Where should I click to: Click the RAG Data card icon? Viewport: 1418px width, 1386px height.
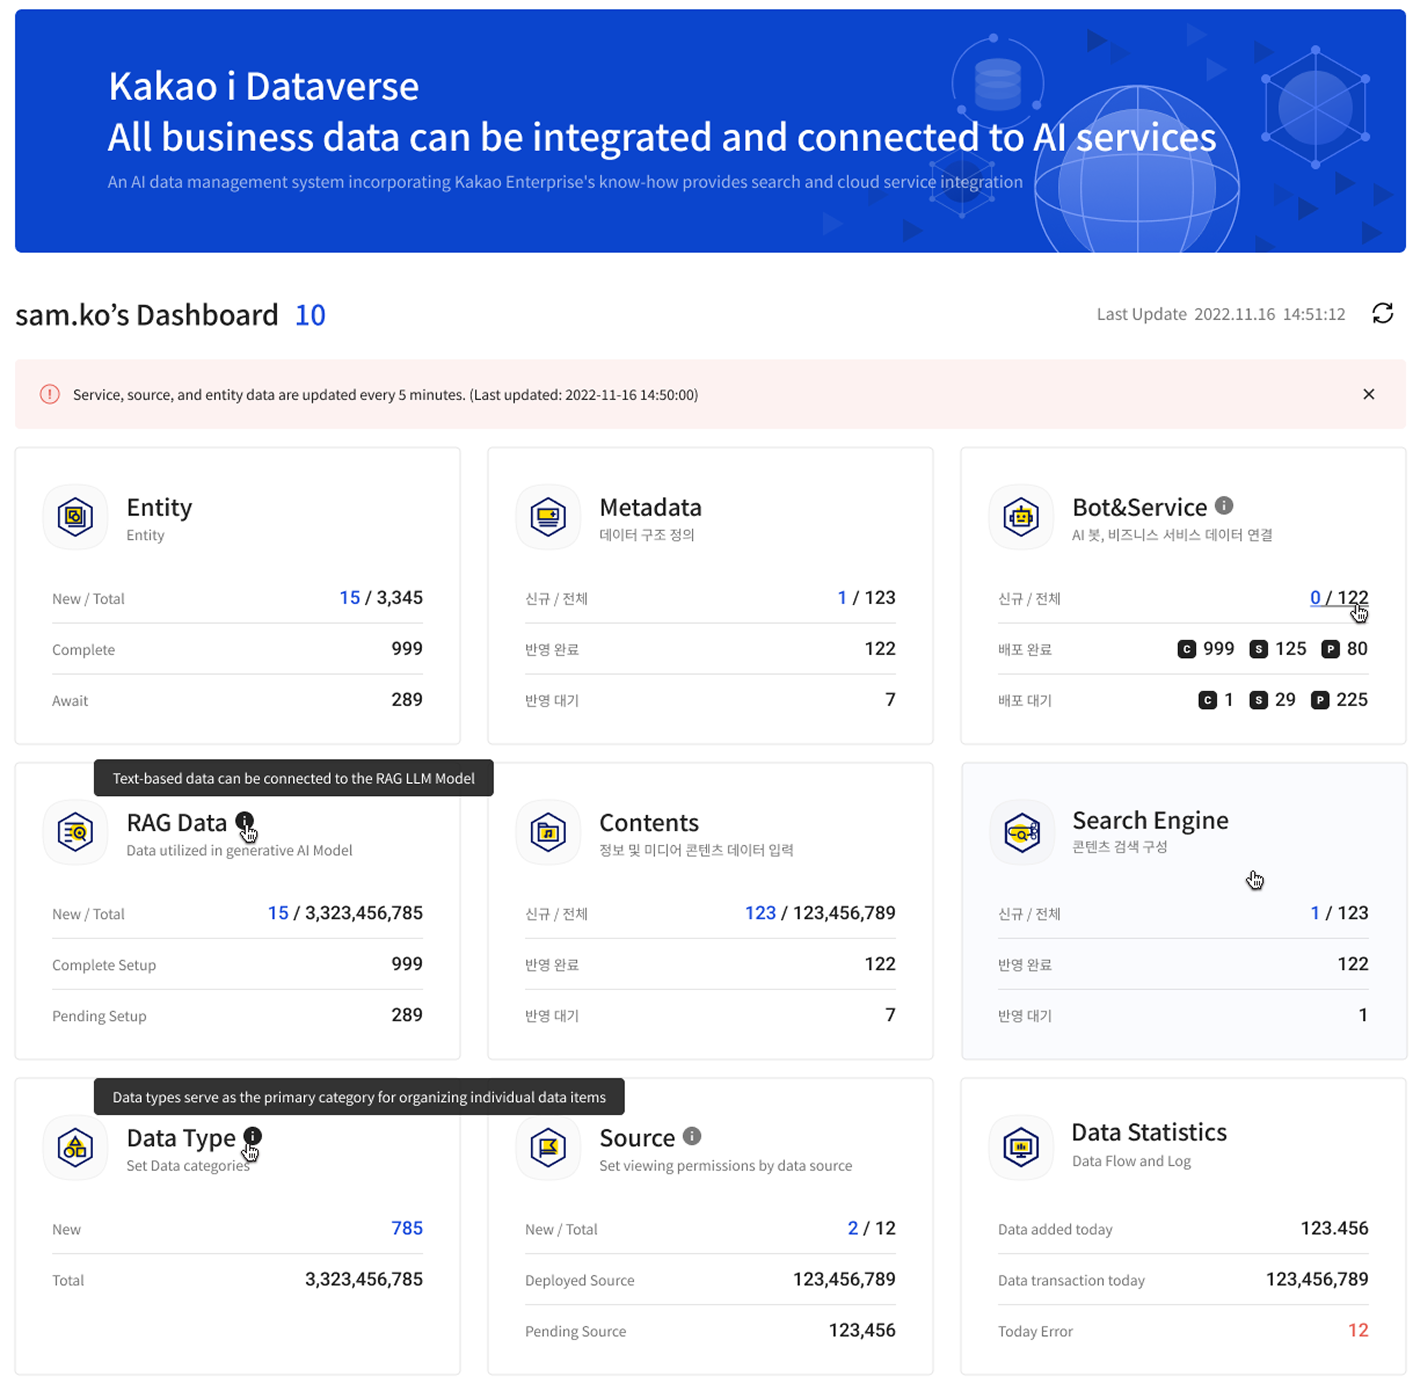[x=75, y=832]
